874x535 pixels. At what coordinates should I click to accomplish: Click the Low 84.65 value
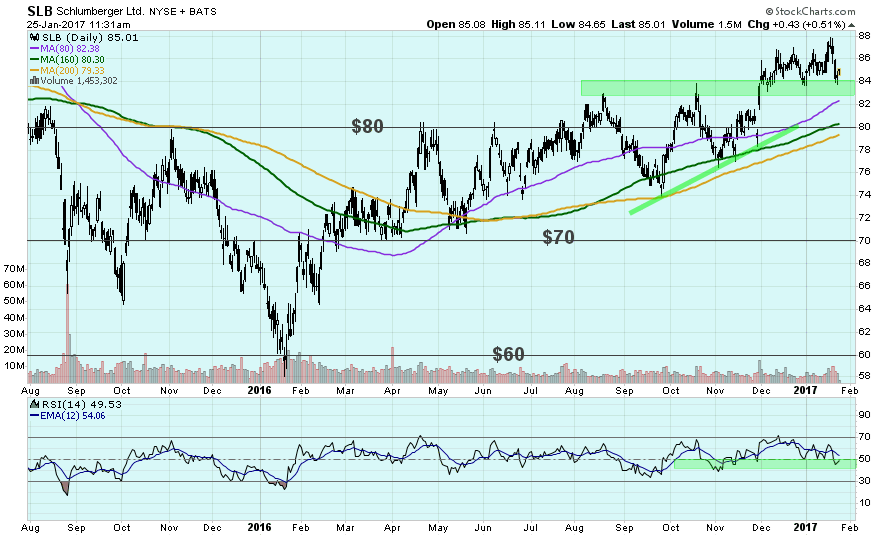578,25
